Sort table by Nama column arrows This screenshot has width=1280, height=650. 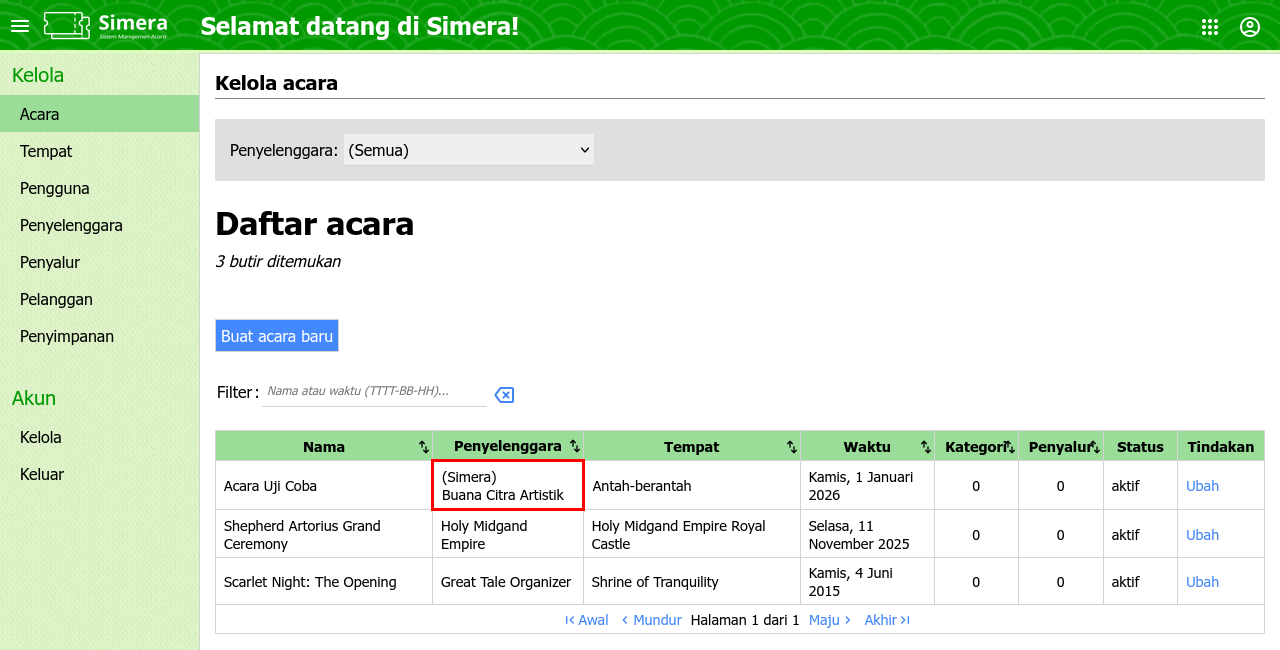tap(424, 447)
